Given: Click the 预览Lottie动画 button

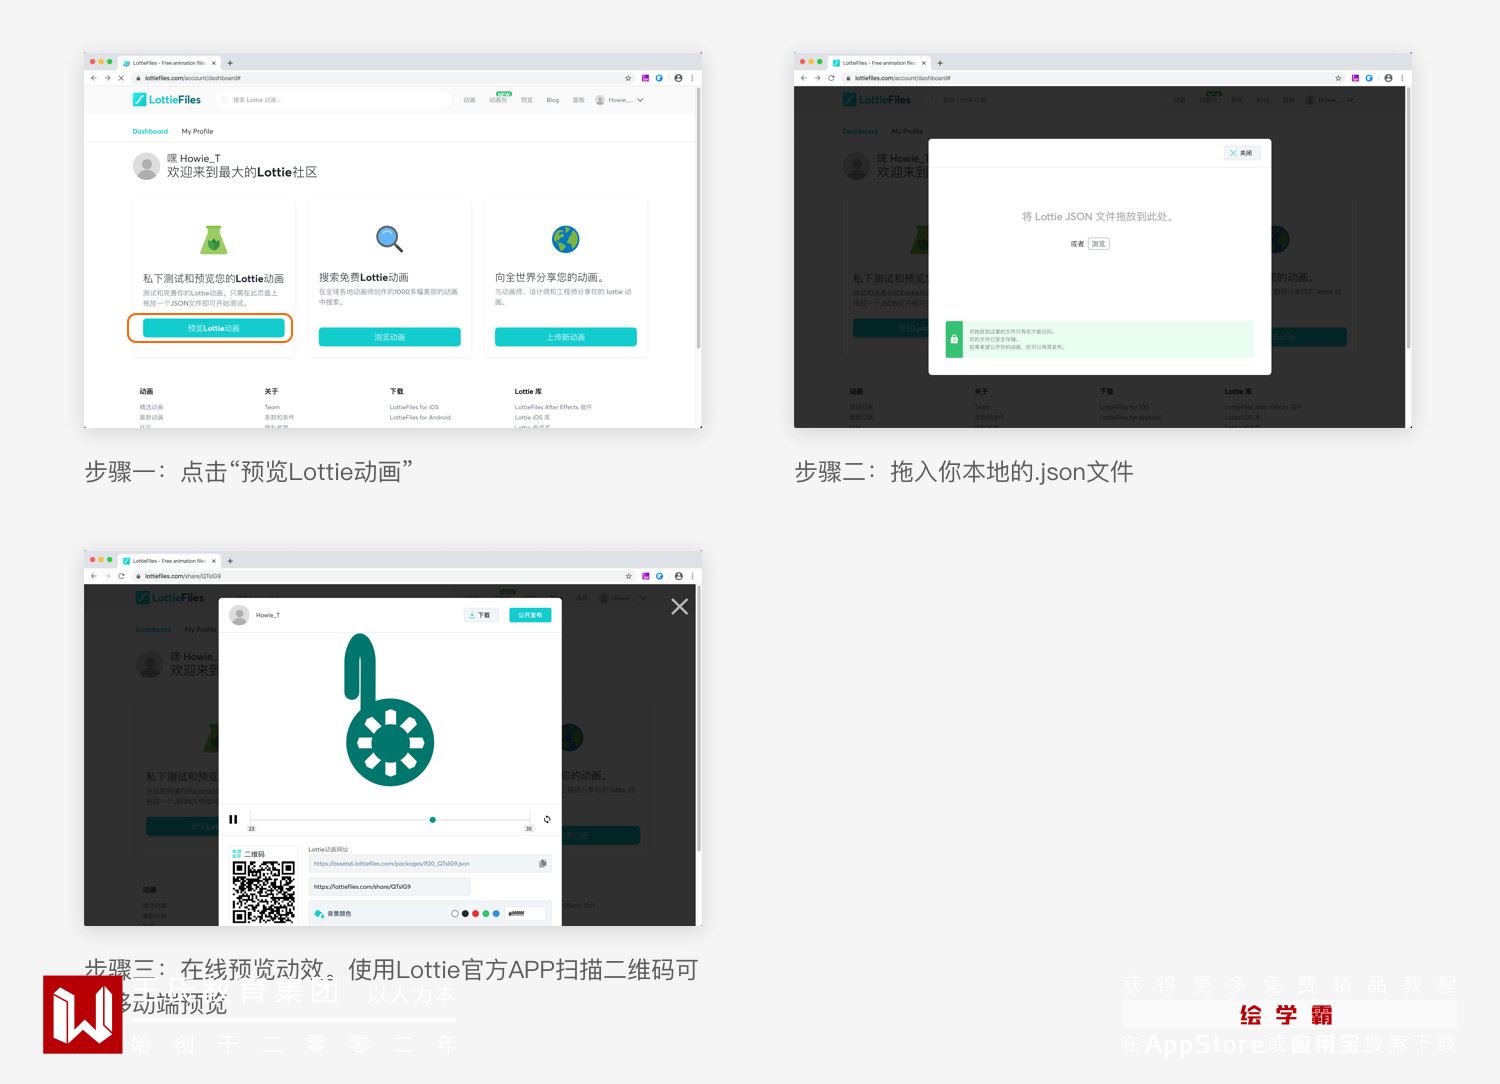Looking at the screenshot, I should click(214, 328).
